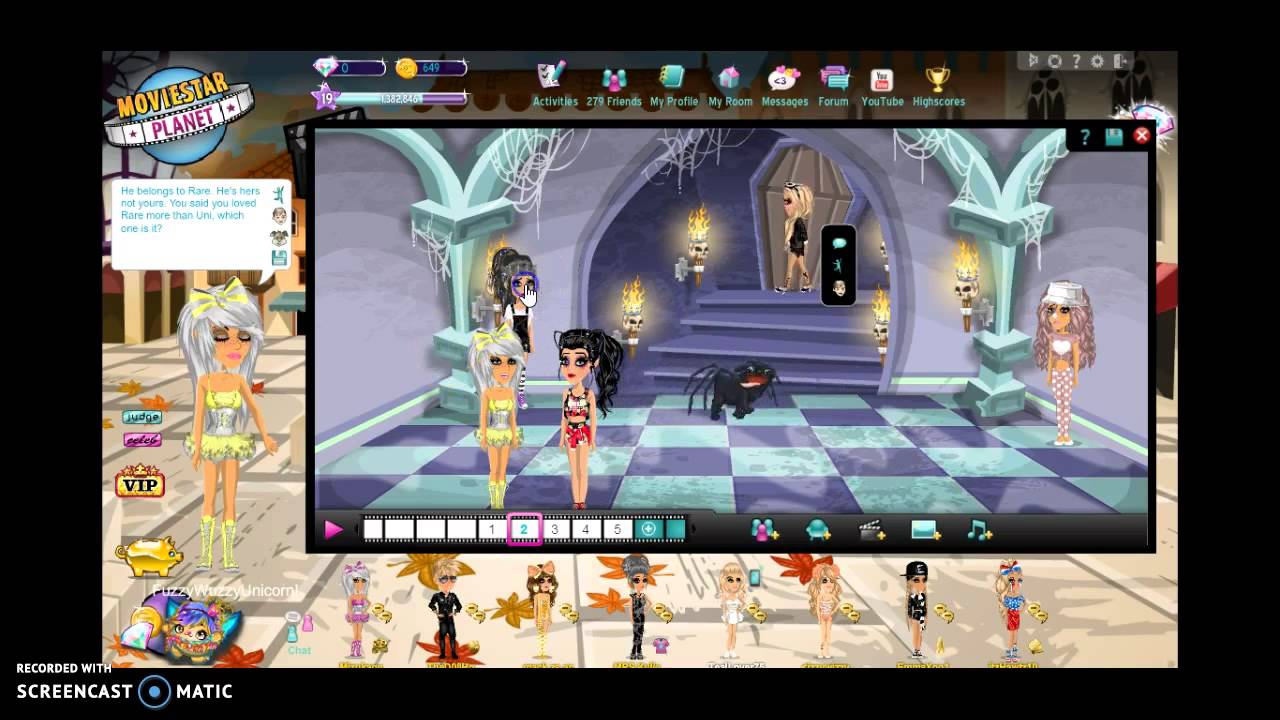Choose dog icon in speech bubble
This screenshot has width=1280, height=720.
pyautogui.click(x=279, y=238)
